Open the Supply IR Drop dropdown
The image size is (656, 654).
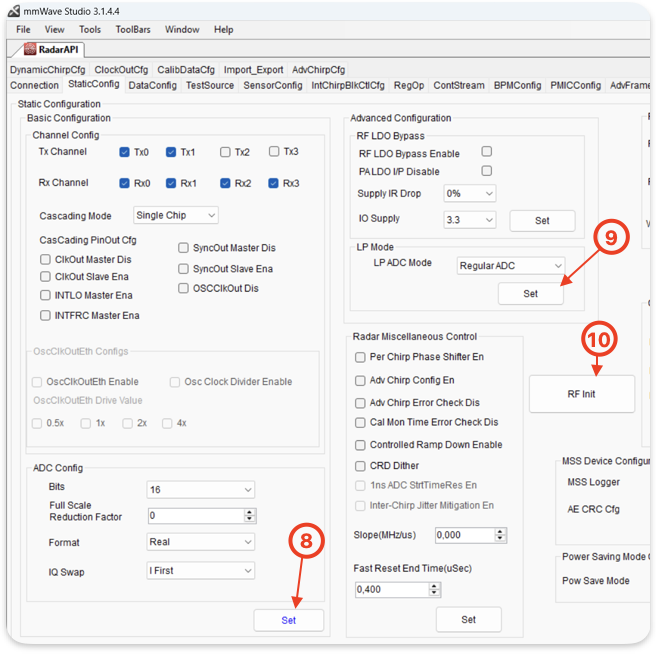pyautogui.click(x=470, y=194)
